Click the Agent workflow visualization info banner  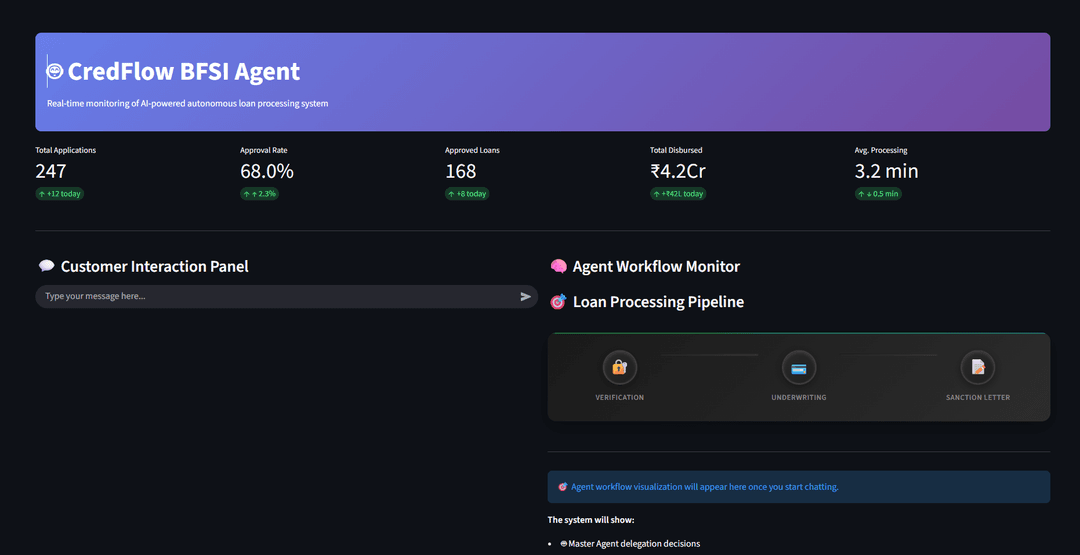coord(798,487)
